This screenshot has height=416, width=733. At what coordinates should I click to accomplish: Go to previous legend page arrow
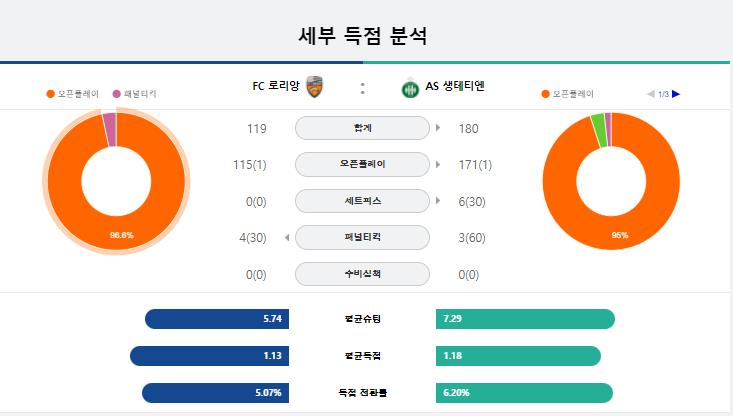point(650,94)
